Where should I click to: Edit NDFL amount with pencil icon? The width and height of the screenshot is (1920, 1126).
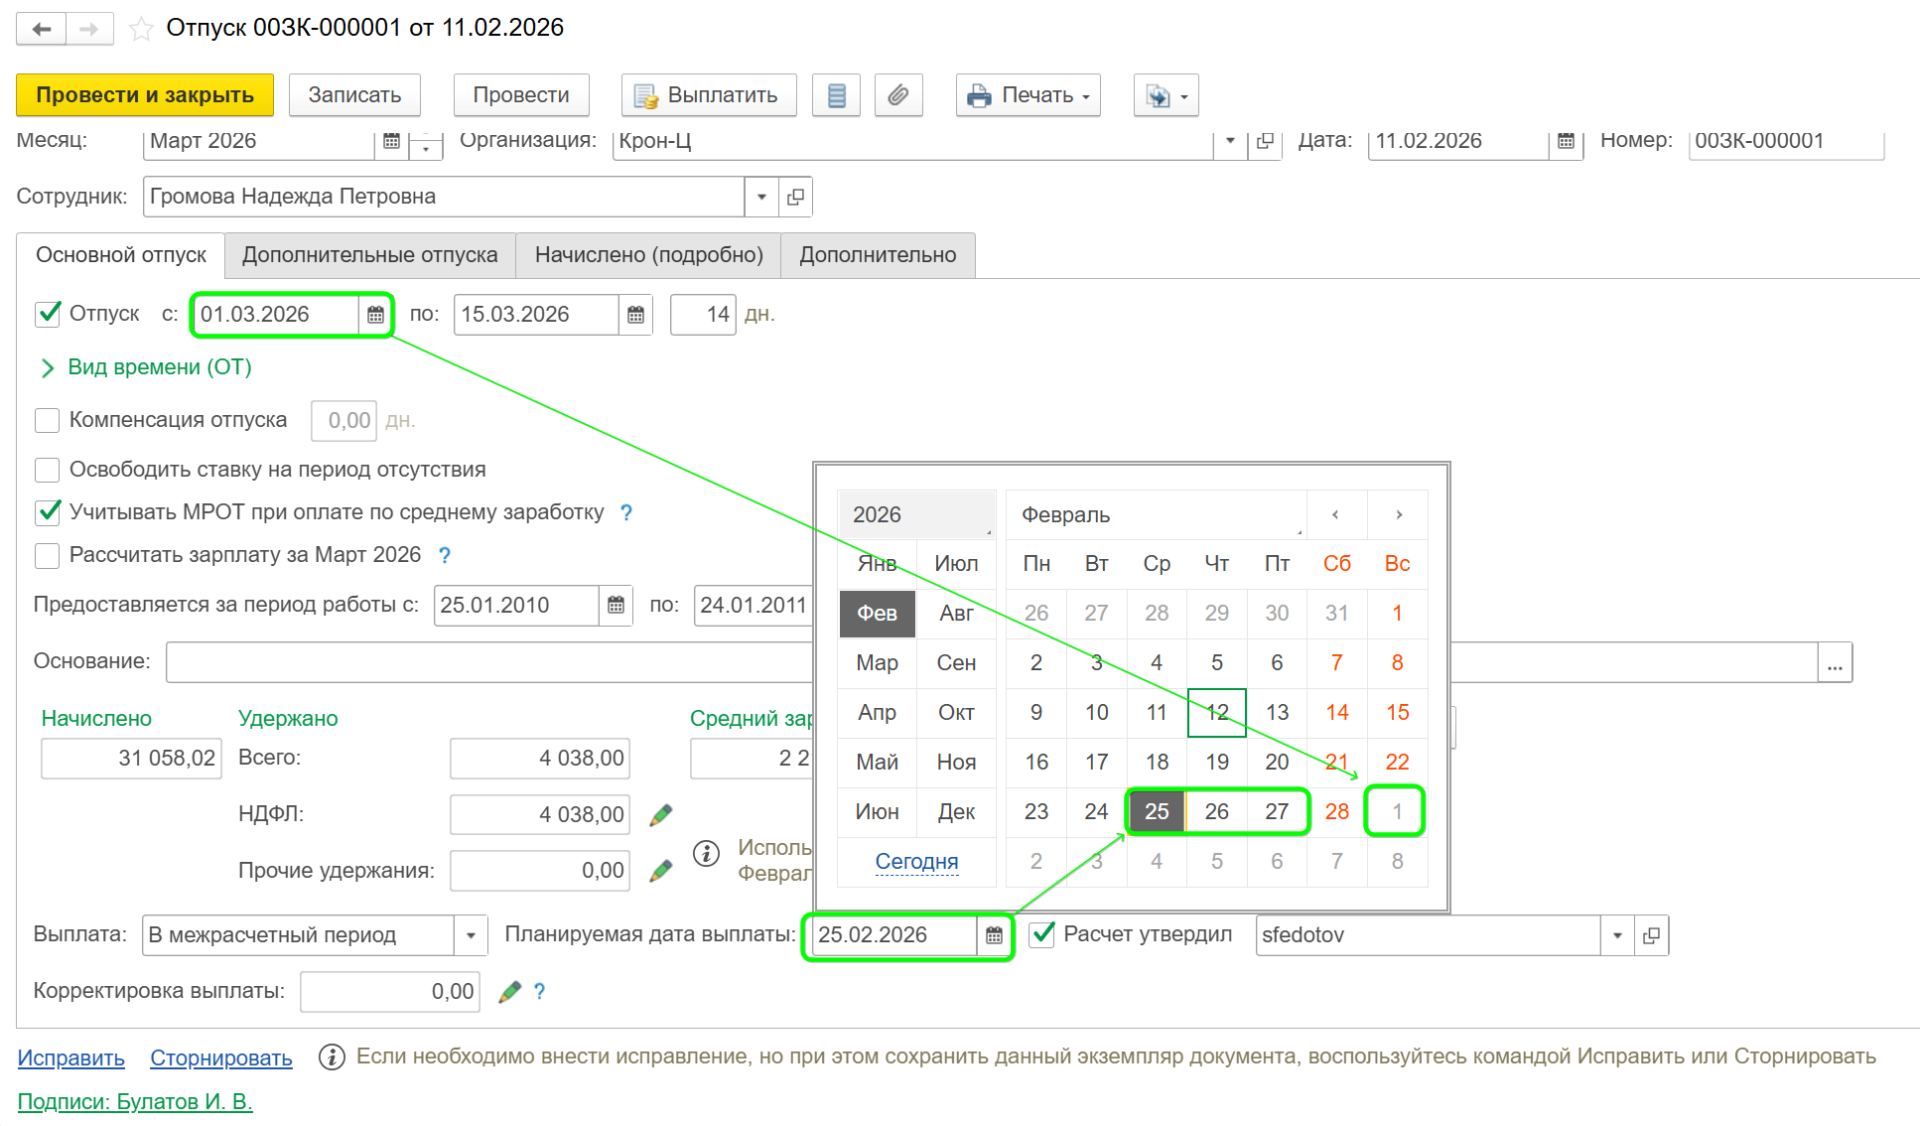(x=660, y=815)
